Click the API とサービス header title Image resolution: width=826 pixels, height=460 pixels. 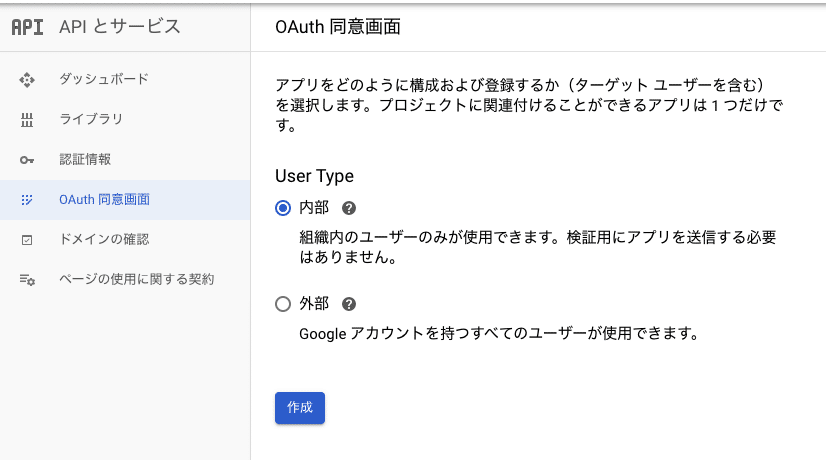[x=120, y=27]
